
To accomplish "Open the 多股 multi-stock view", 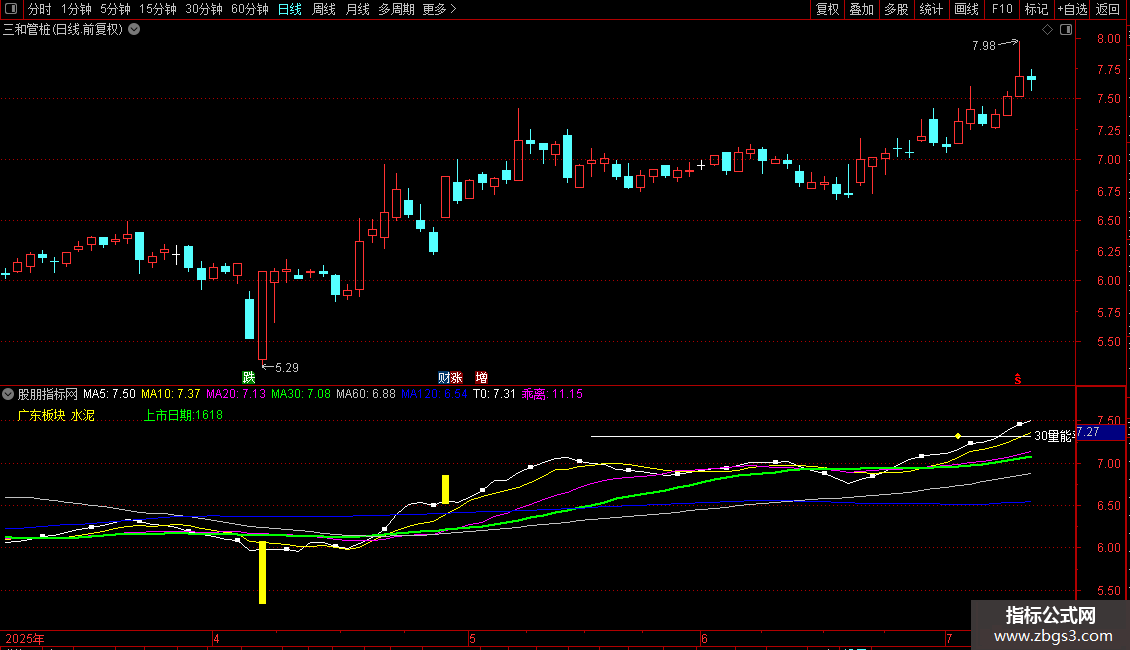I will coord(897,9).
